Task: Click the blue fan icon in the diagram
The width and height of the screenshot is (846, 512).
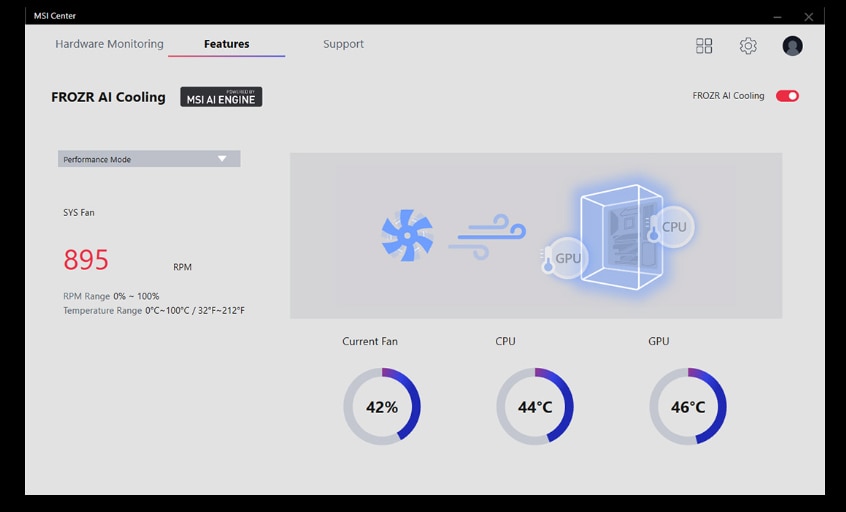Action: 407,235
